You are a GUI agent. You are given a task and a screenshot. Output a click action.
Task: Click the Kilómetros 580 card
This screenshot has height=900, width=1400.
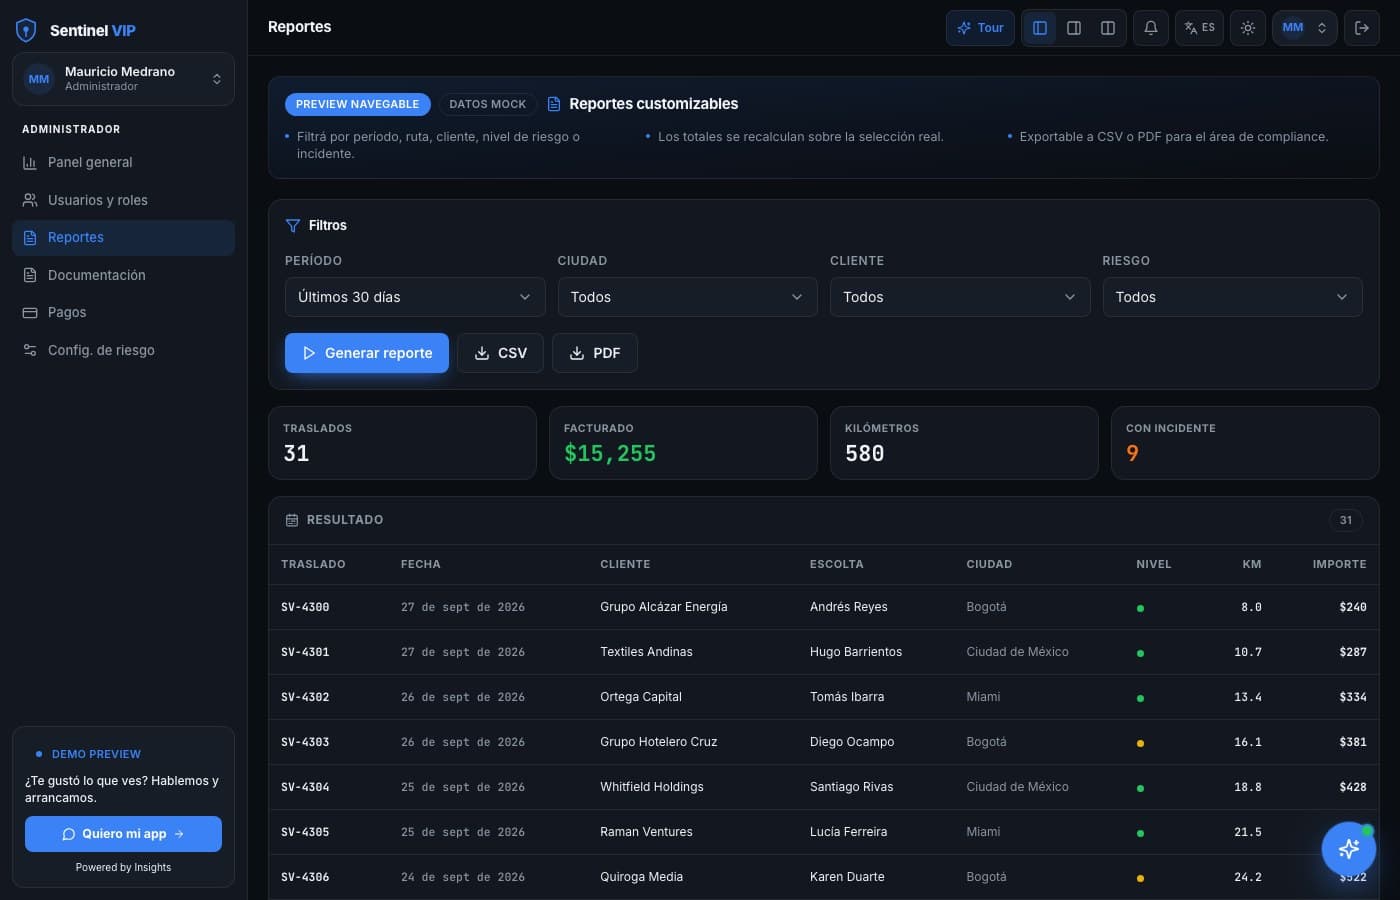coord(964,443)
